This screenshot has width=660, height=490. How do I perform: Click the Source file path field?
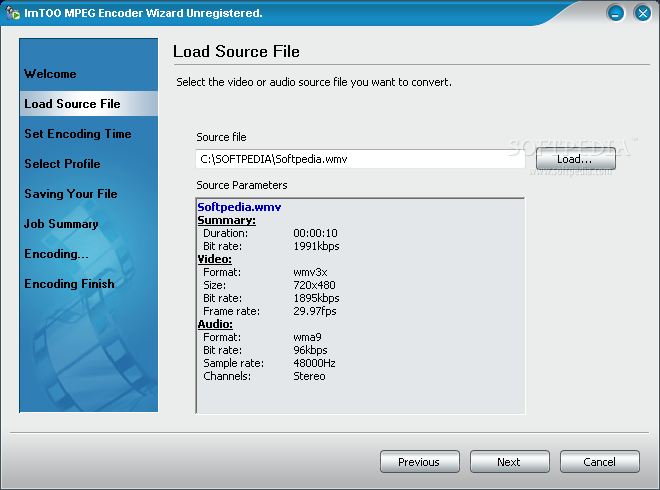tap(360, 159)
